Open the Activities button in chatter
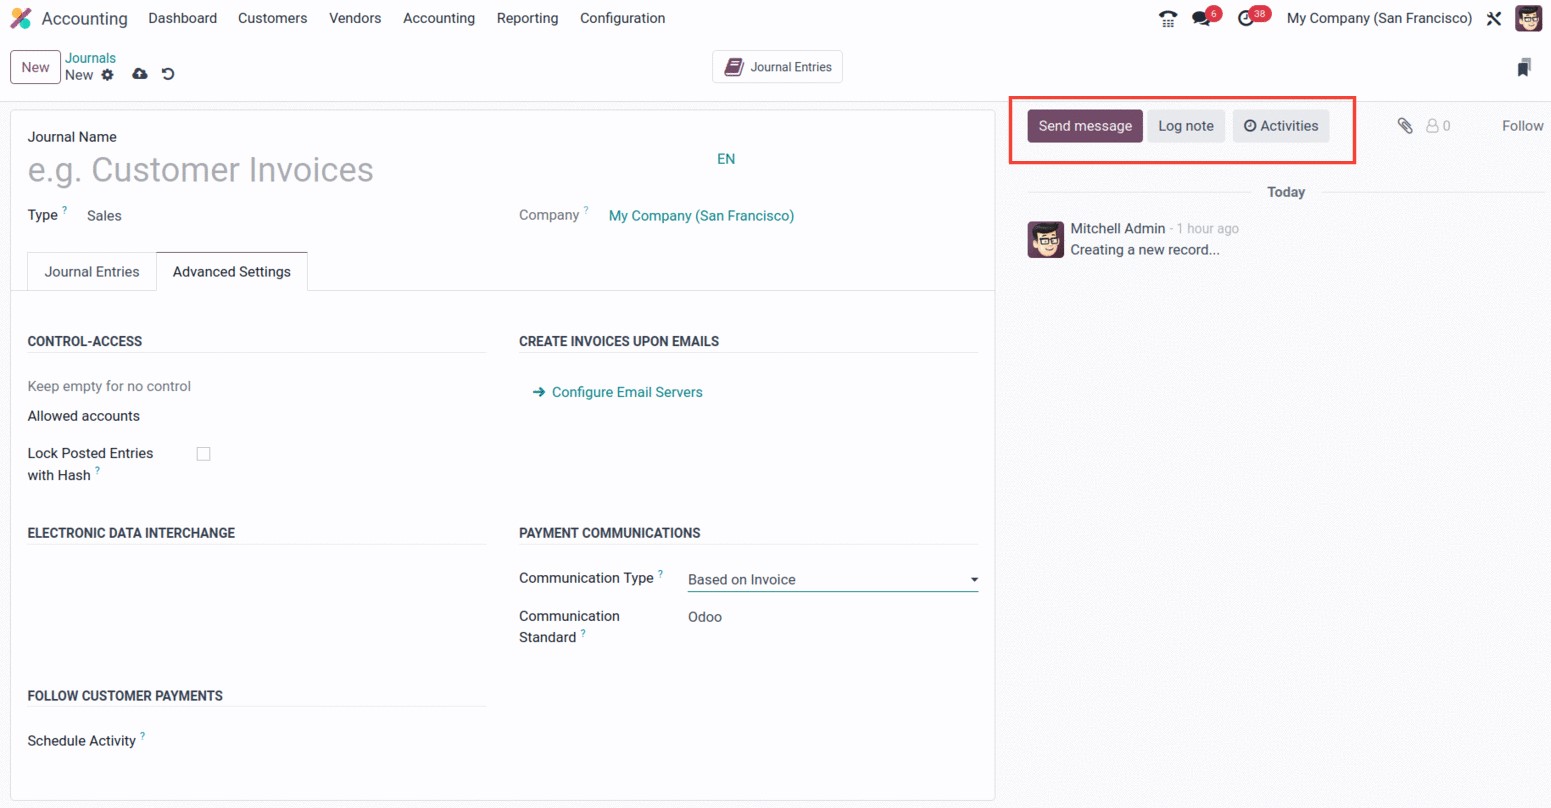1551x808 pixels. tap(1281, 126)
